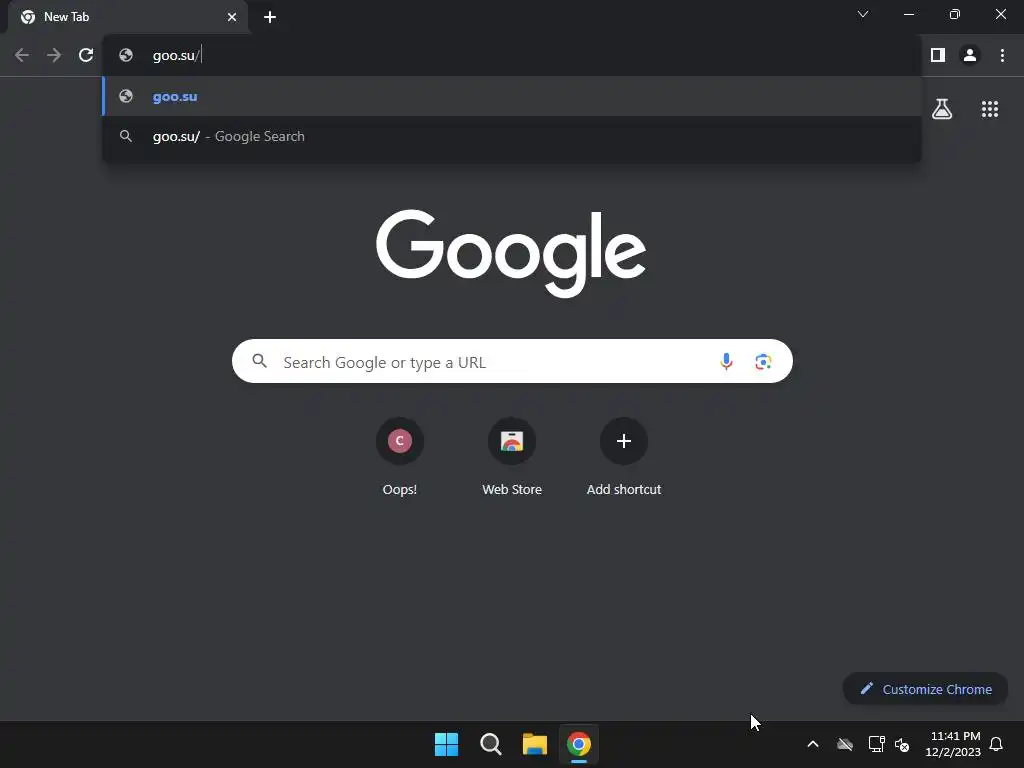The width and height of the screenshot is (1024, 768).
Task: Add a new shortcut tile
Action: tap(624, 458)
